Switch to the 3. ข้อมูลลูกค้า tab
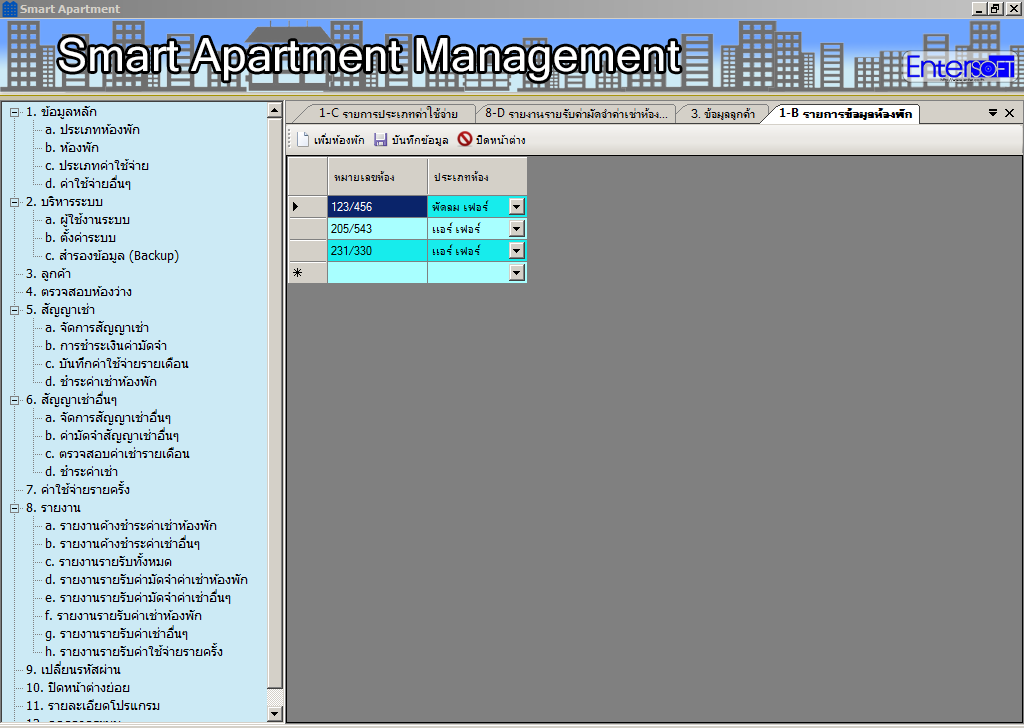Viewport: 1024px width, 728px height. (x=722, y=114)
